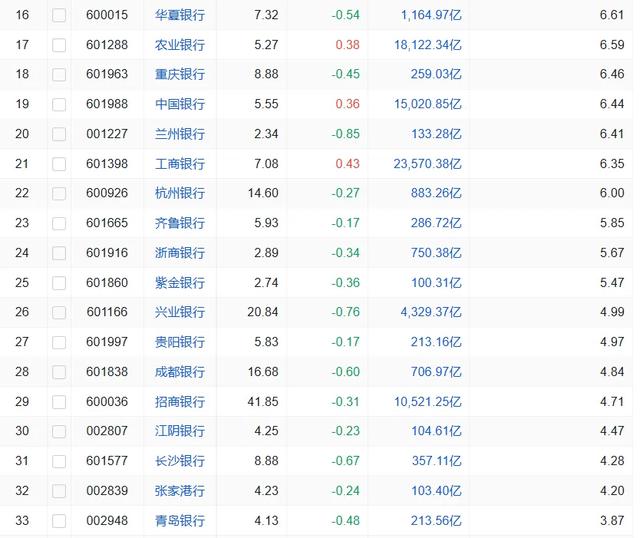
Task: Open the 中国银行 link
Action: click(180, 104)
